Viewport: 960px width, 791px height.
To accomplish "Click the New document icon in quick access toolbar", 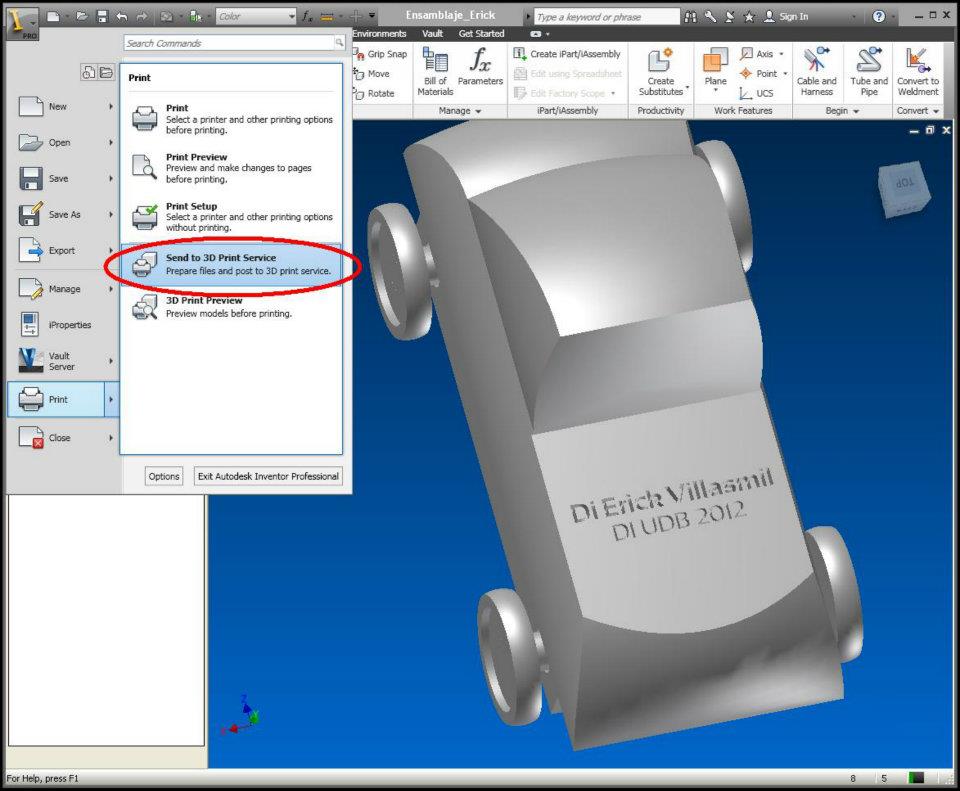I will pos(54,17).
